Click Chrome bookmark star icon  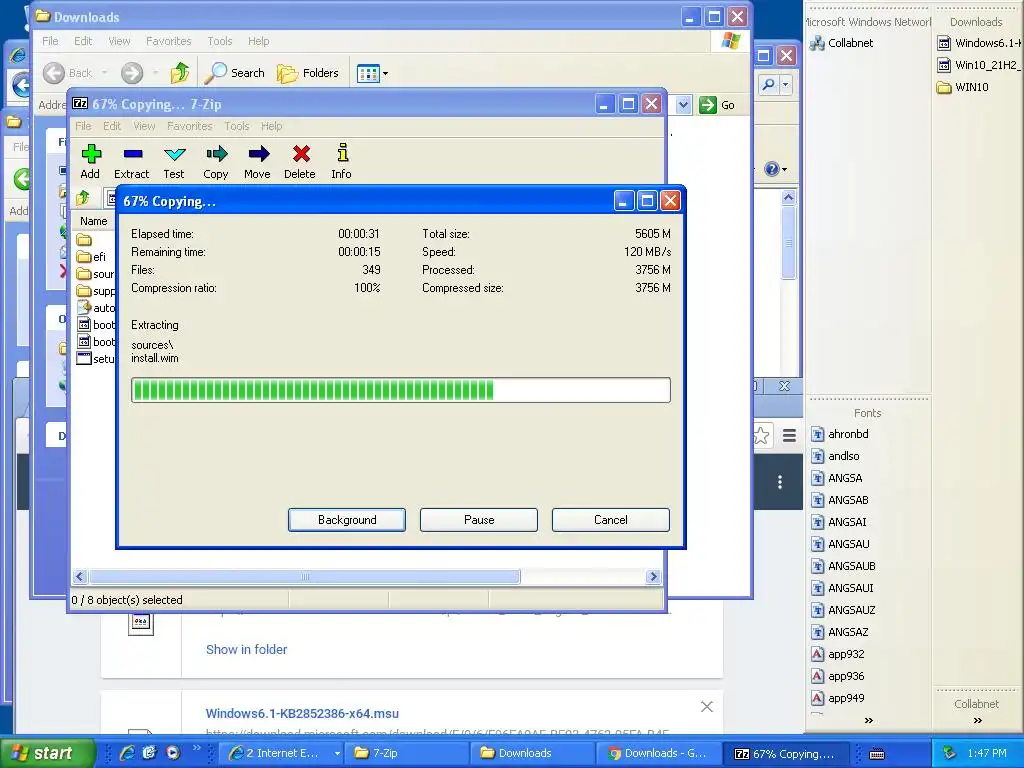(x=761, y=436)
